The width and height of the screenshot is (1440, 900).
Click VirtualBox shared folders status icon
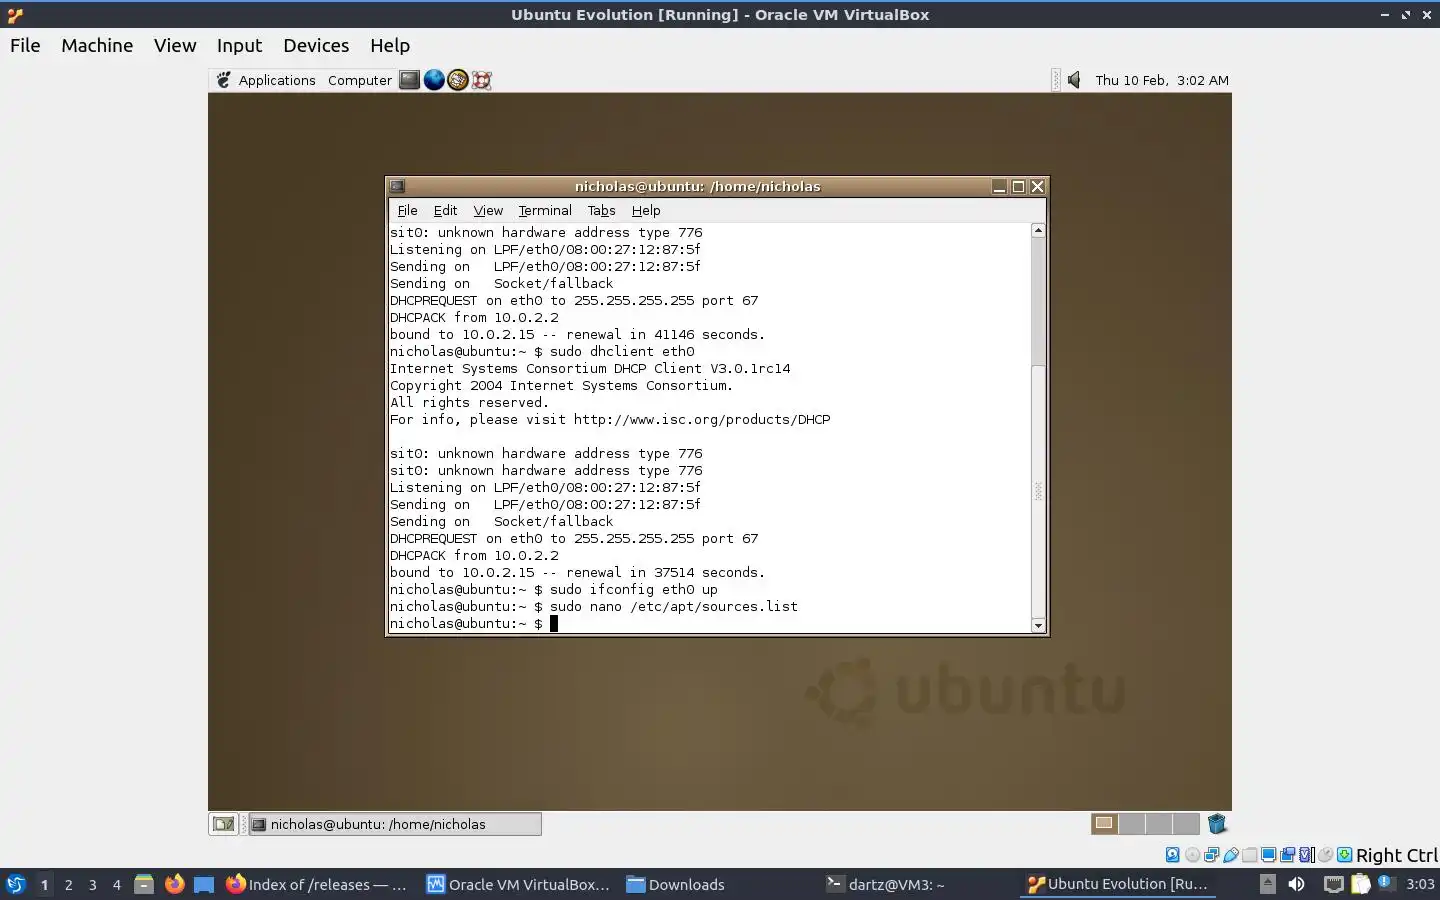tap(1249, 855)
